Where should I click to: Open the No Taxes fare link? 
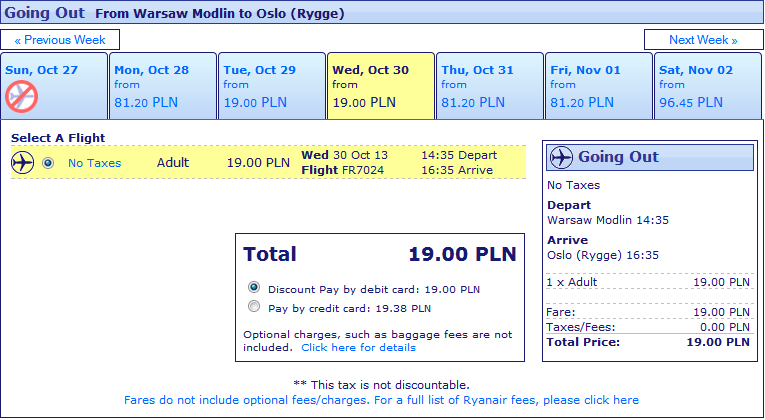(x=94, y=163)
